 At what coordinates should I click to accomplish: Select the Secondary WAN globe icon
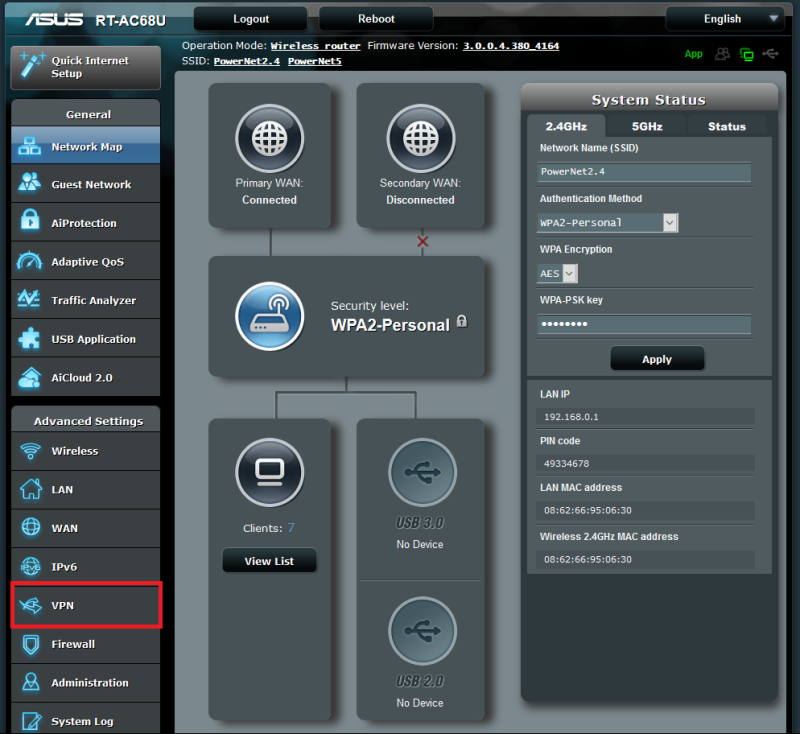(420, 138)
